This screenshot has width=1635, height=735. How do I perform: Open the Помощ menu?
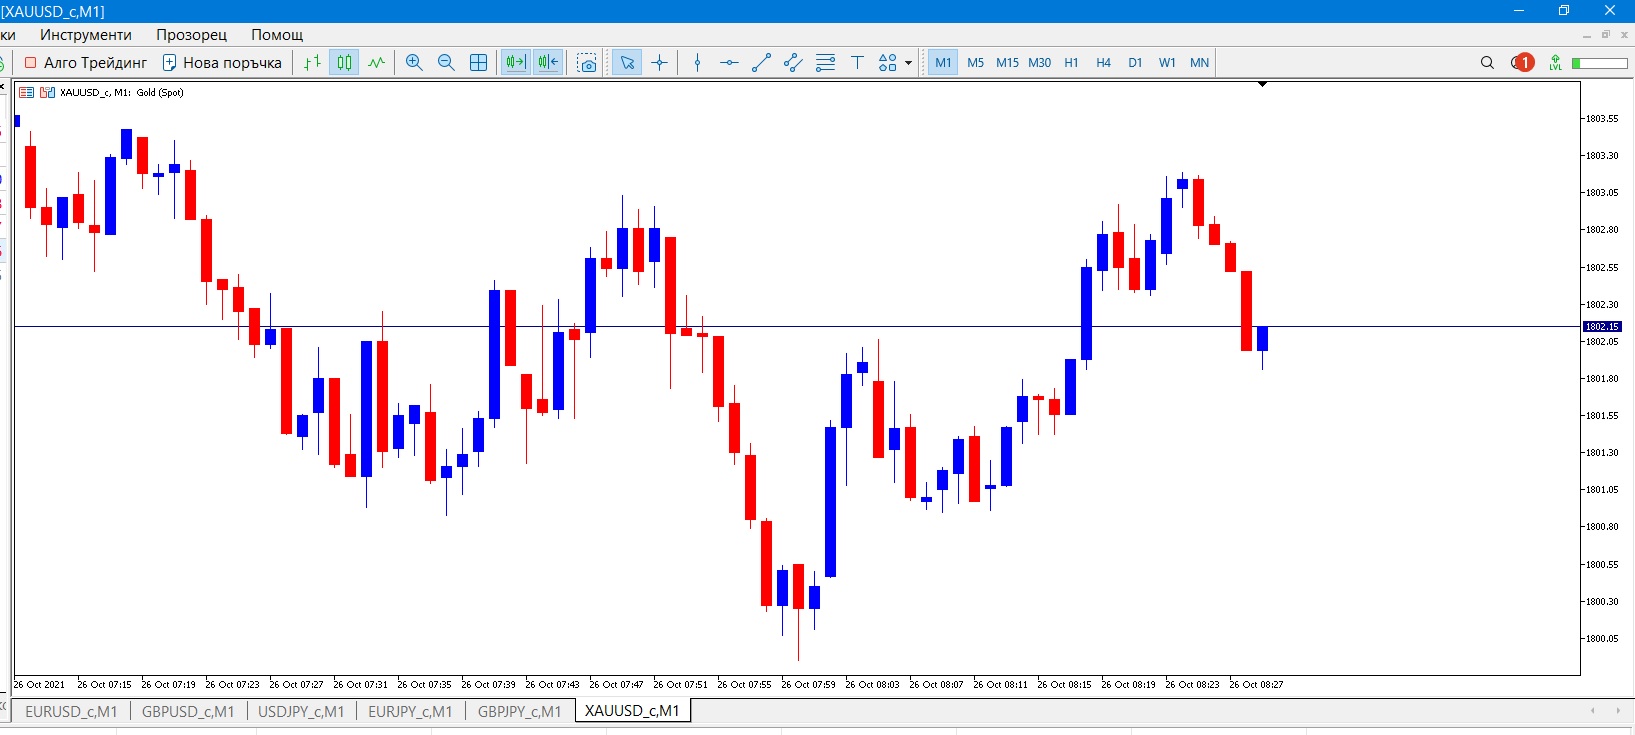[x=277, y=34]
